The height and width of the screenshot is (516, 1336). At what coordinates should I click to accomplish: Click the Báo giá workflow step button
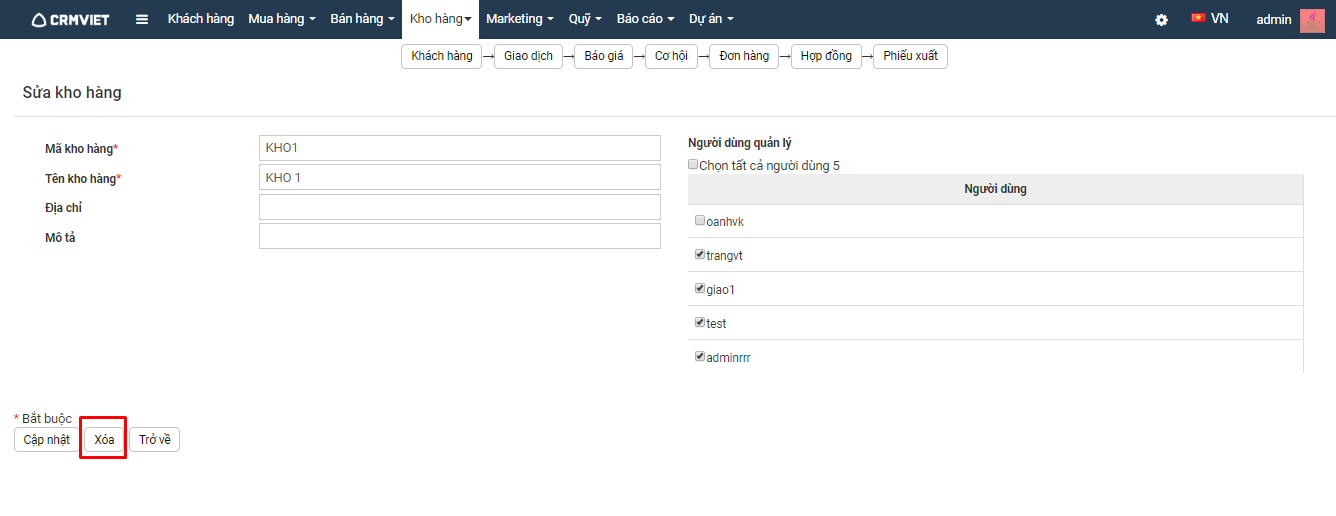[x=604, y=56]
